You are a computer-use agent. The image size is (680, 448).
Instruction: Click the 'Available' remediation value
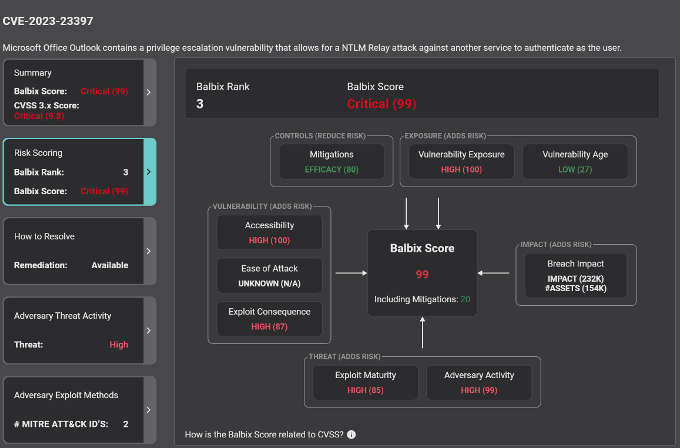(x=110, y=265)
